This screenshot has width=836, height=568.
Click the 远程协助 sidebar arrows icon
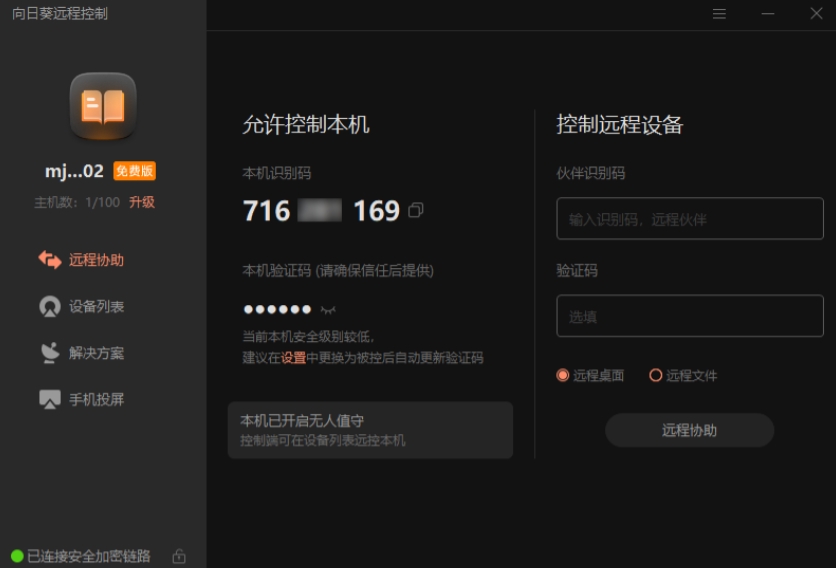pyautogui.click(x=50, y=260)
